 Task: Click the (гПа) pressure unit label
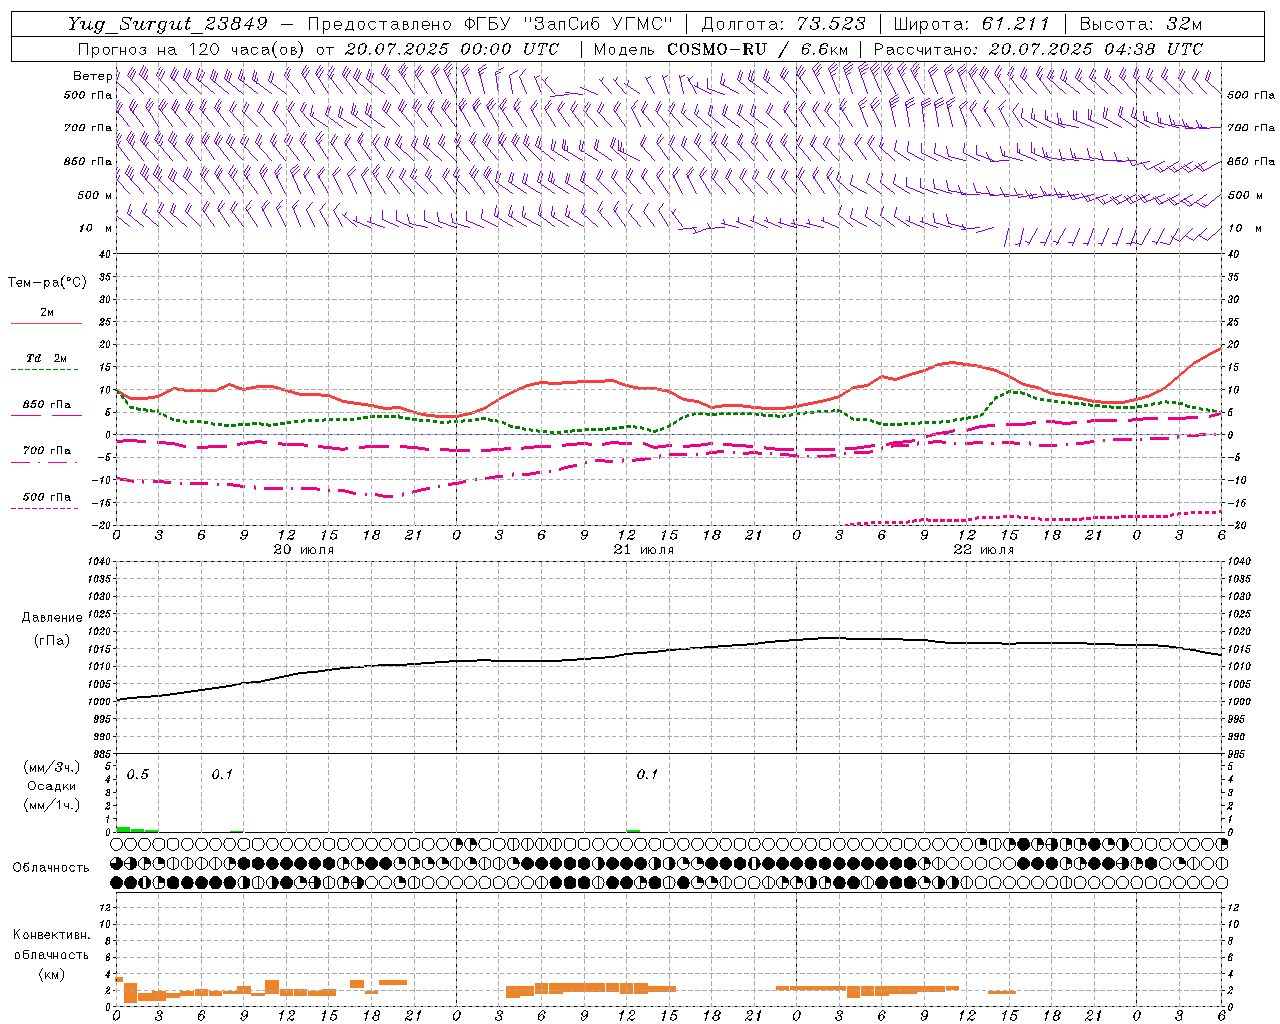[x=53, y=641]
